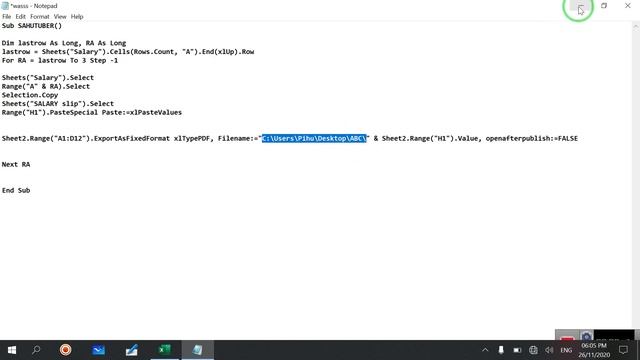Open the orange recorder app in taskbar
This screenshot has height=360, width=640.
click(x=65, y=350)
